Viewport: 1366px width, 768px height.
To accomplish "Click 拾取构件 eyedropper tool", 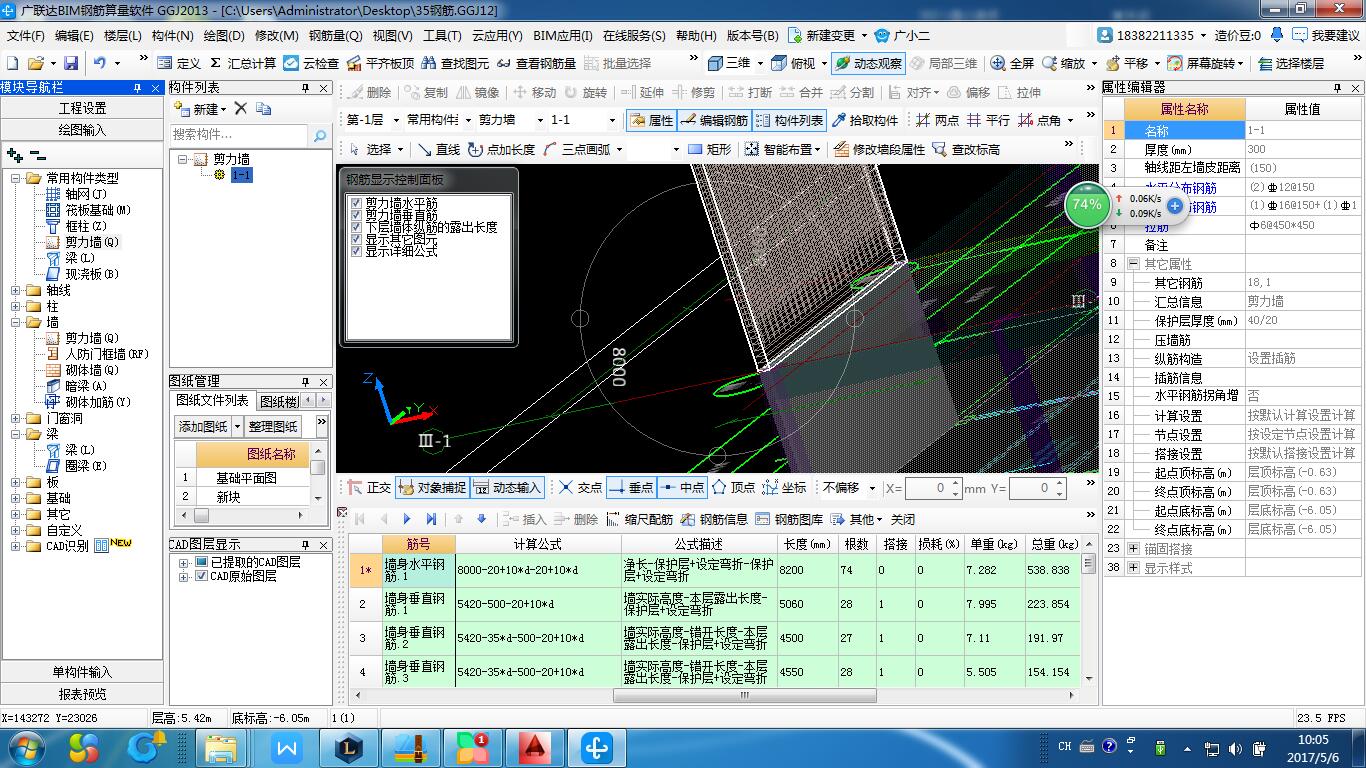I will pos(866,120).
